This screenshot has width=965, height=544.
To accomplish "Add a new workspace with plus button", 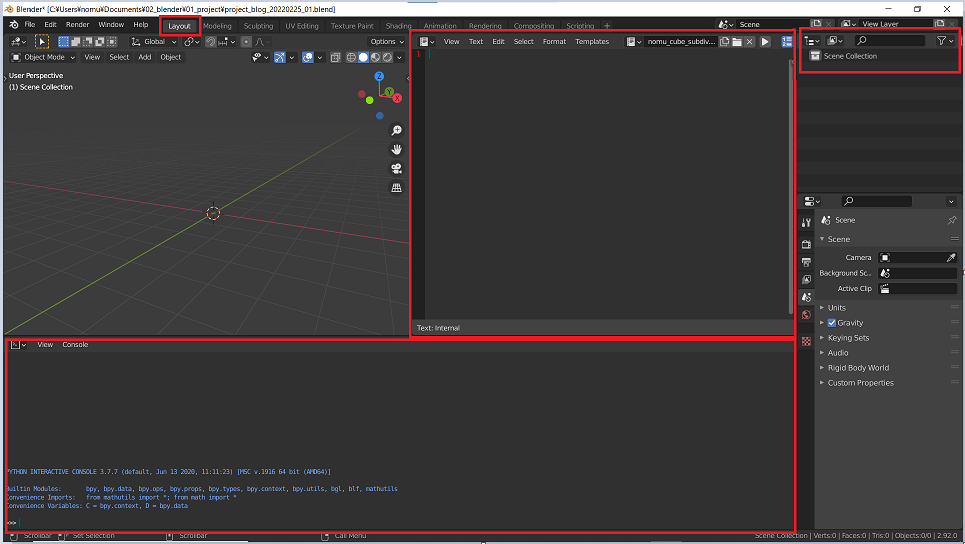I will tap(607, 26).
